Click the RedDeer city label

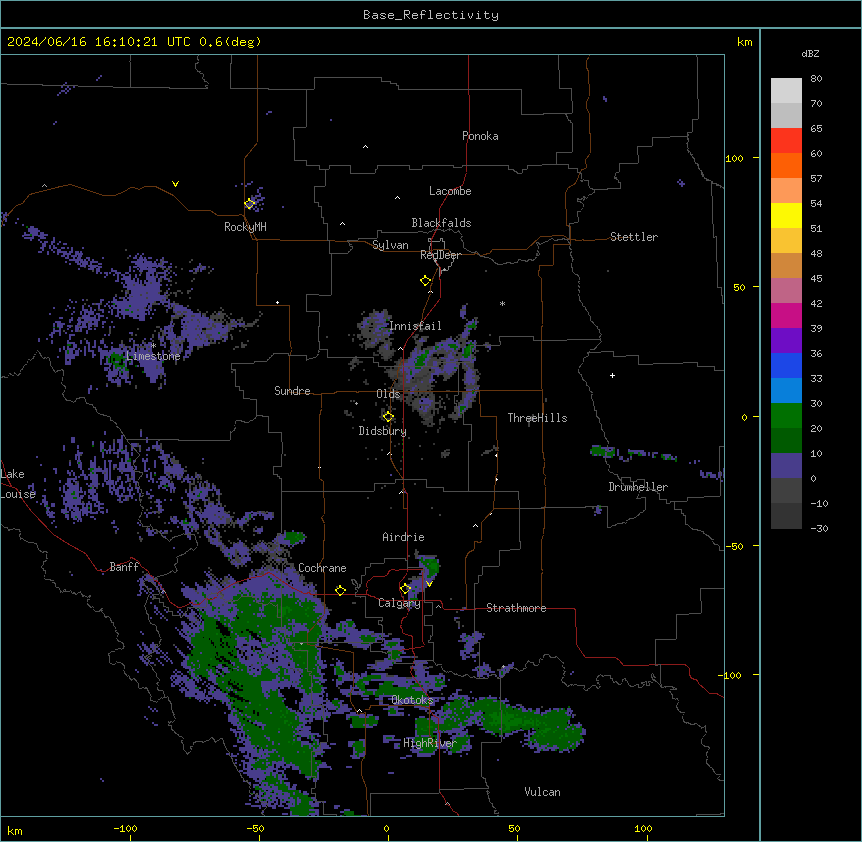coord(440,255)
